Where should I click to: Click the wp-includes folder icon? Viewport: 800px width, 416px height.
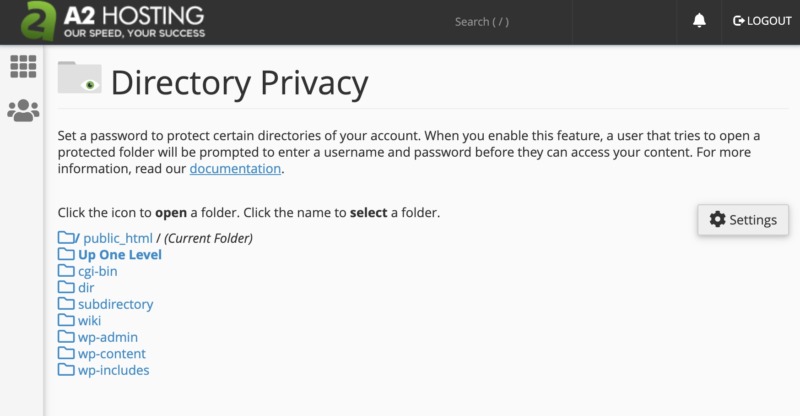[66, 370]
